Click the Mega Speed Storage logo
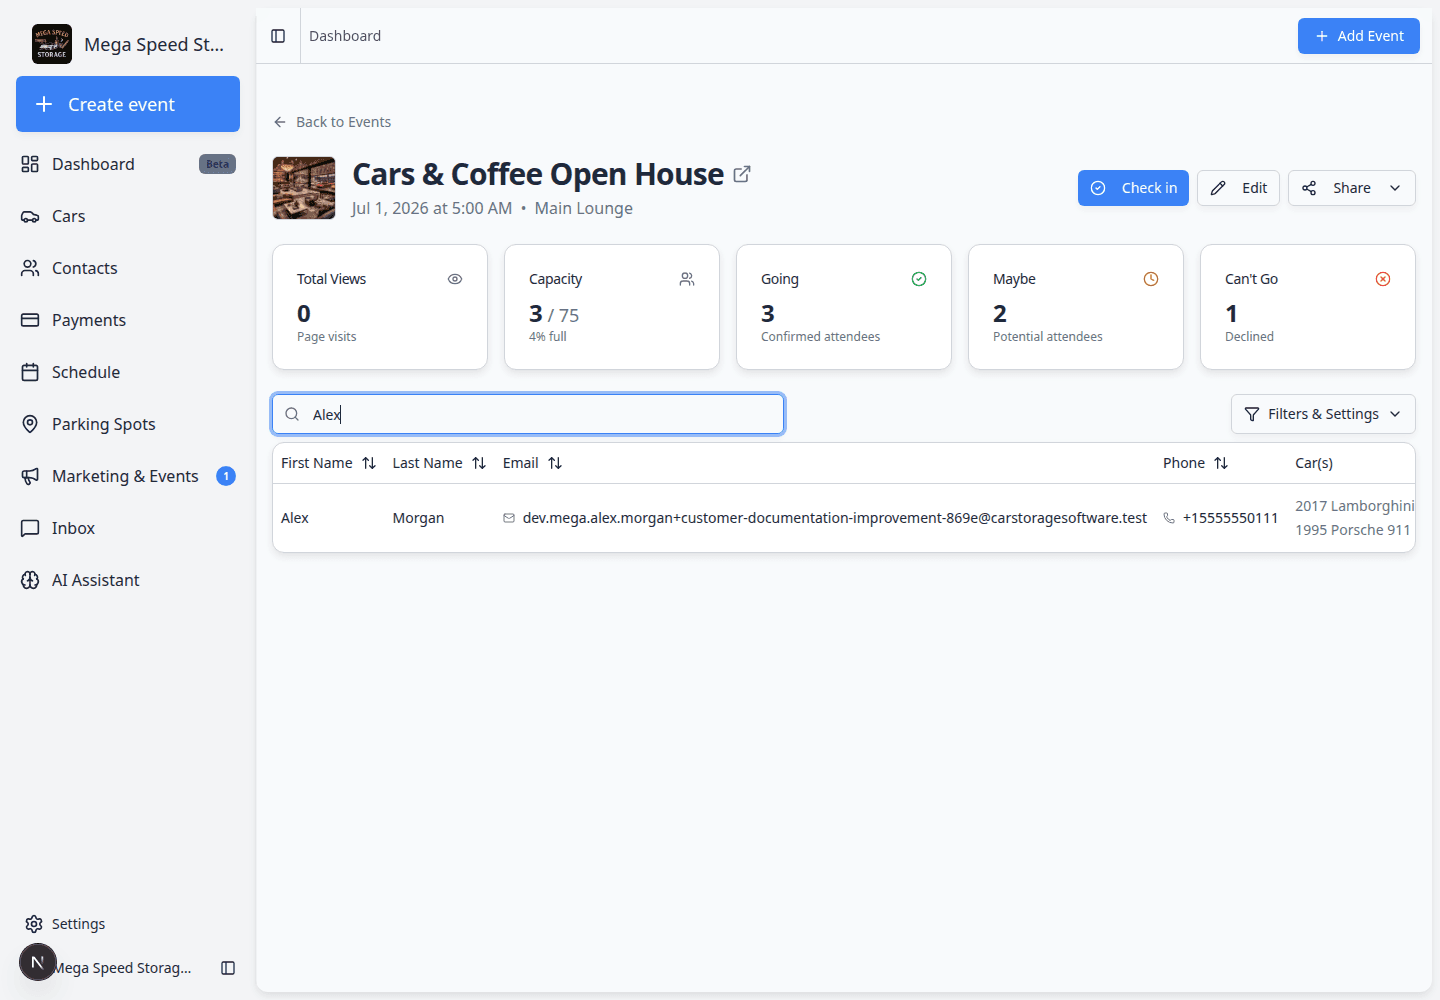The image size is (1440, 1000). (x=52, y=44)
